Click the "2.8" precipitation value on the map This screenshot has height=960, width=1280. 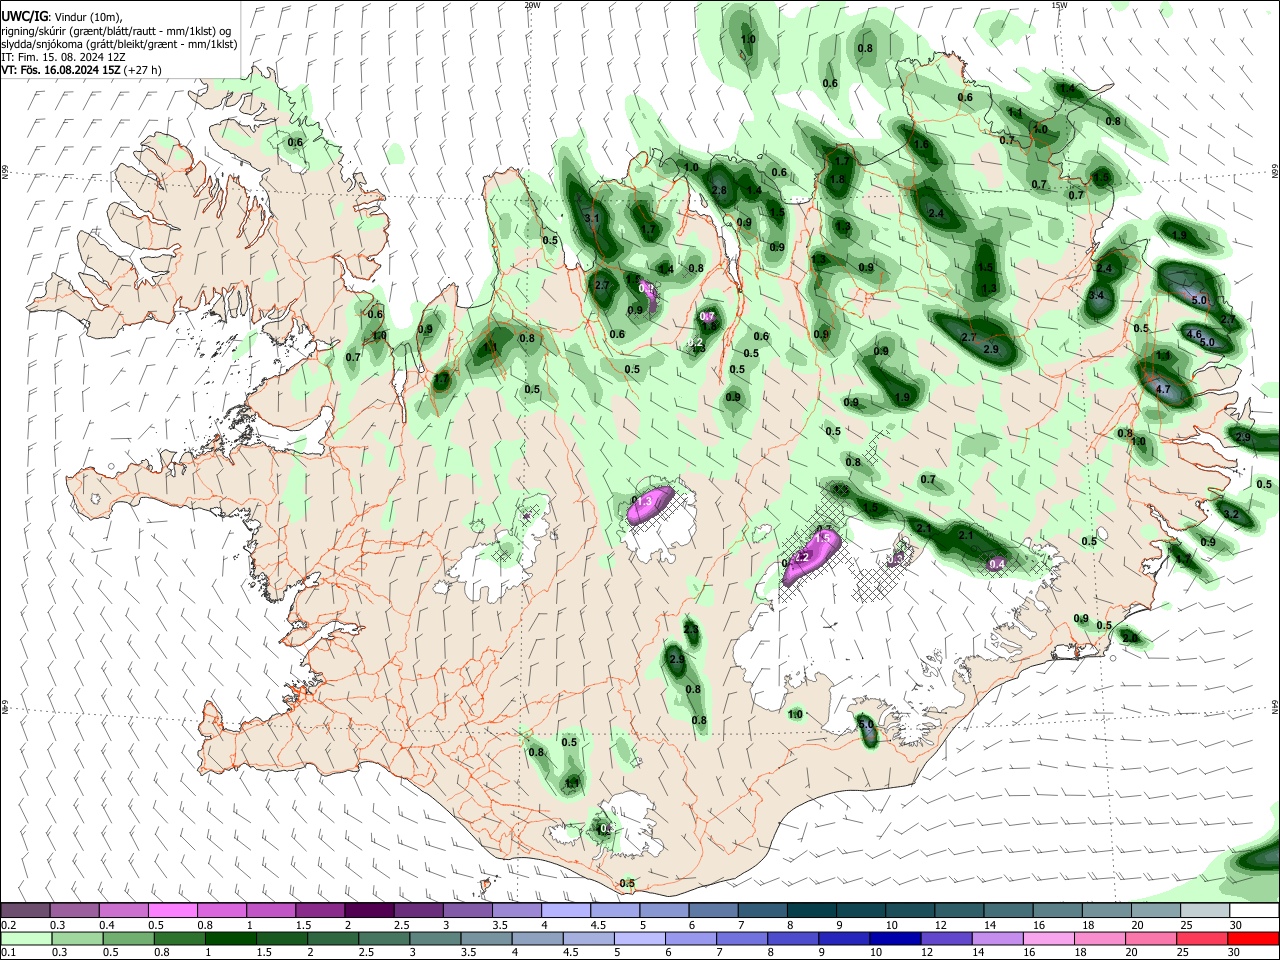point(718,190)
